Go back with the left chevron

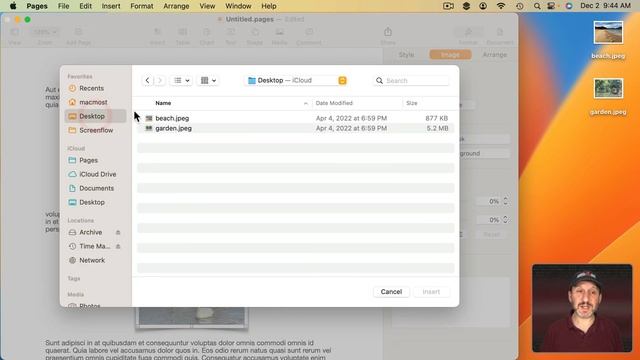point(147,80)
